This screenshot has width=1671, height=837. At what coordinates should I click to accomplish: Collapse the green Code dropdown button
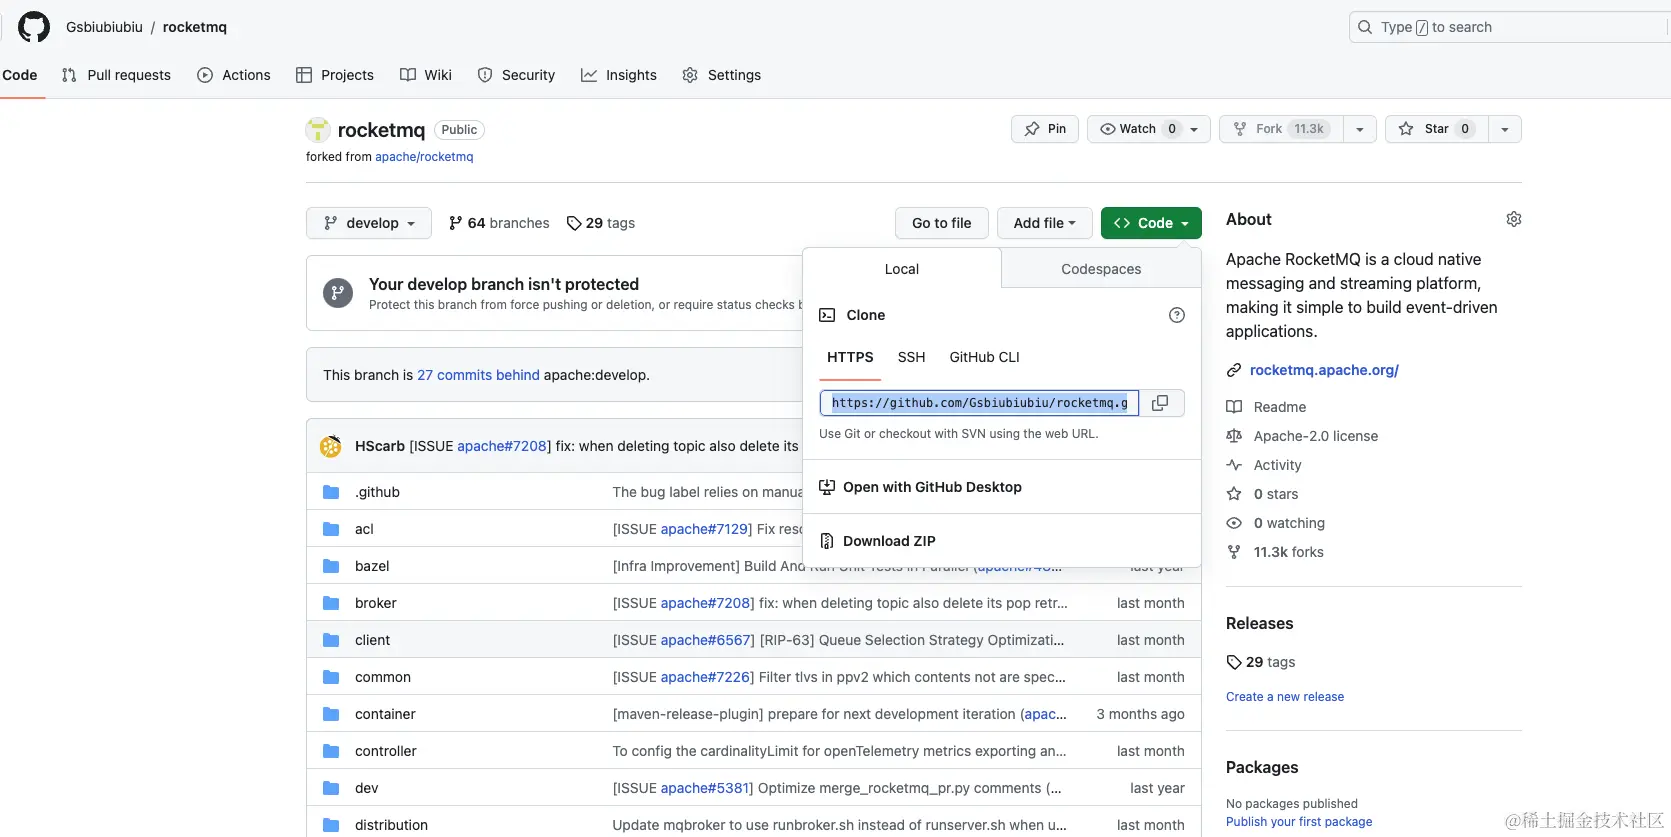click(x=1151, y=223)
